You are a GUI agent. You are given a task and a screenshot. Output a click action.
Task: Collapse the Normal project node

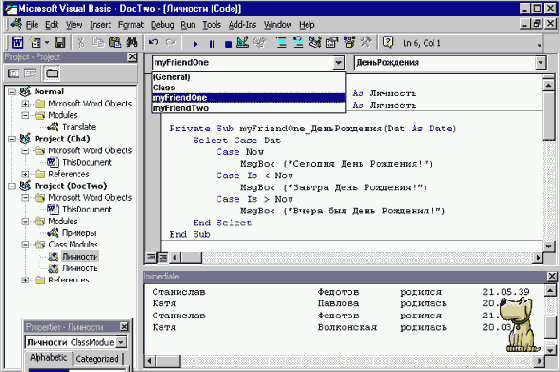tap(12, 92)
